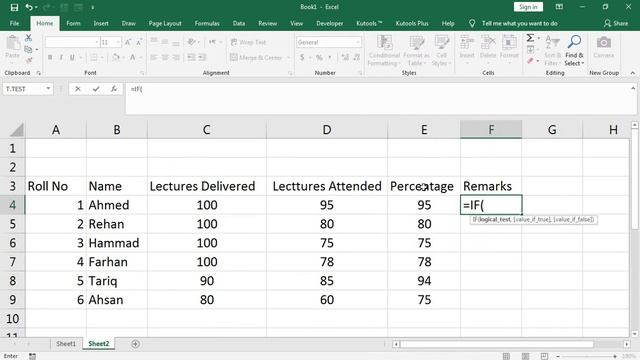Open the File menu
Screen dimensions: 640x360
click(x=14, y=23)
